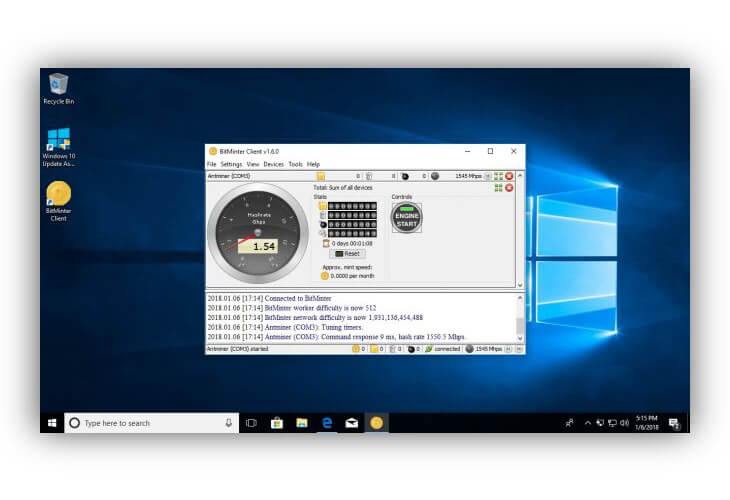Click the 'Tuning timers' log line
Screen dimensions: 730x500
click(x=285, y=327)
